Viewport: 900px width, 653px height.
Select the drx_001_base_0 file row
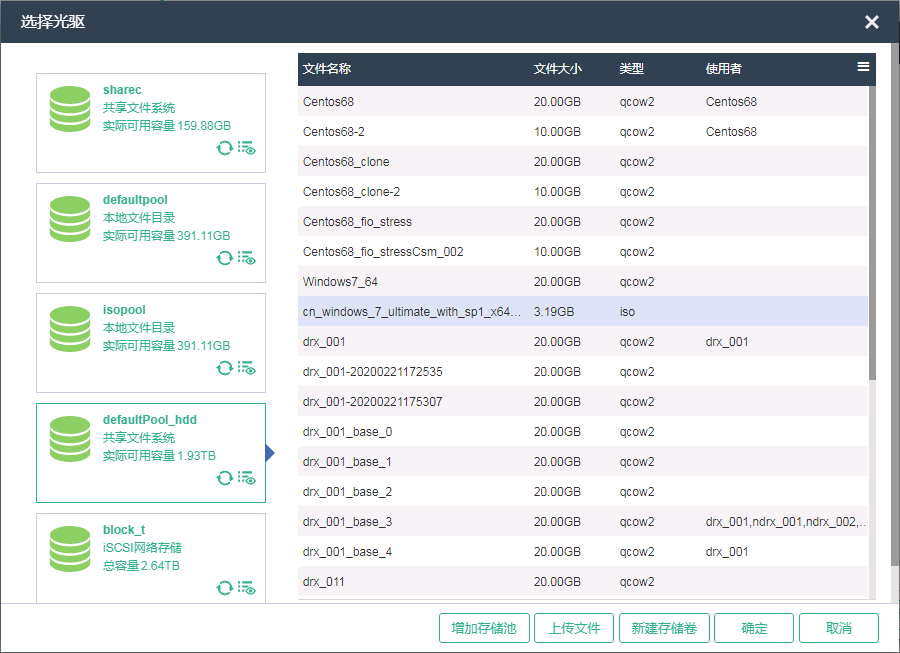583,432
